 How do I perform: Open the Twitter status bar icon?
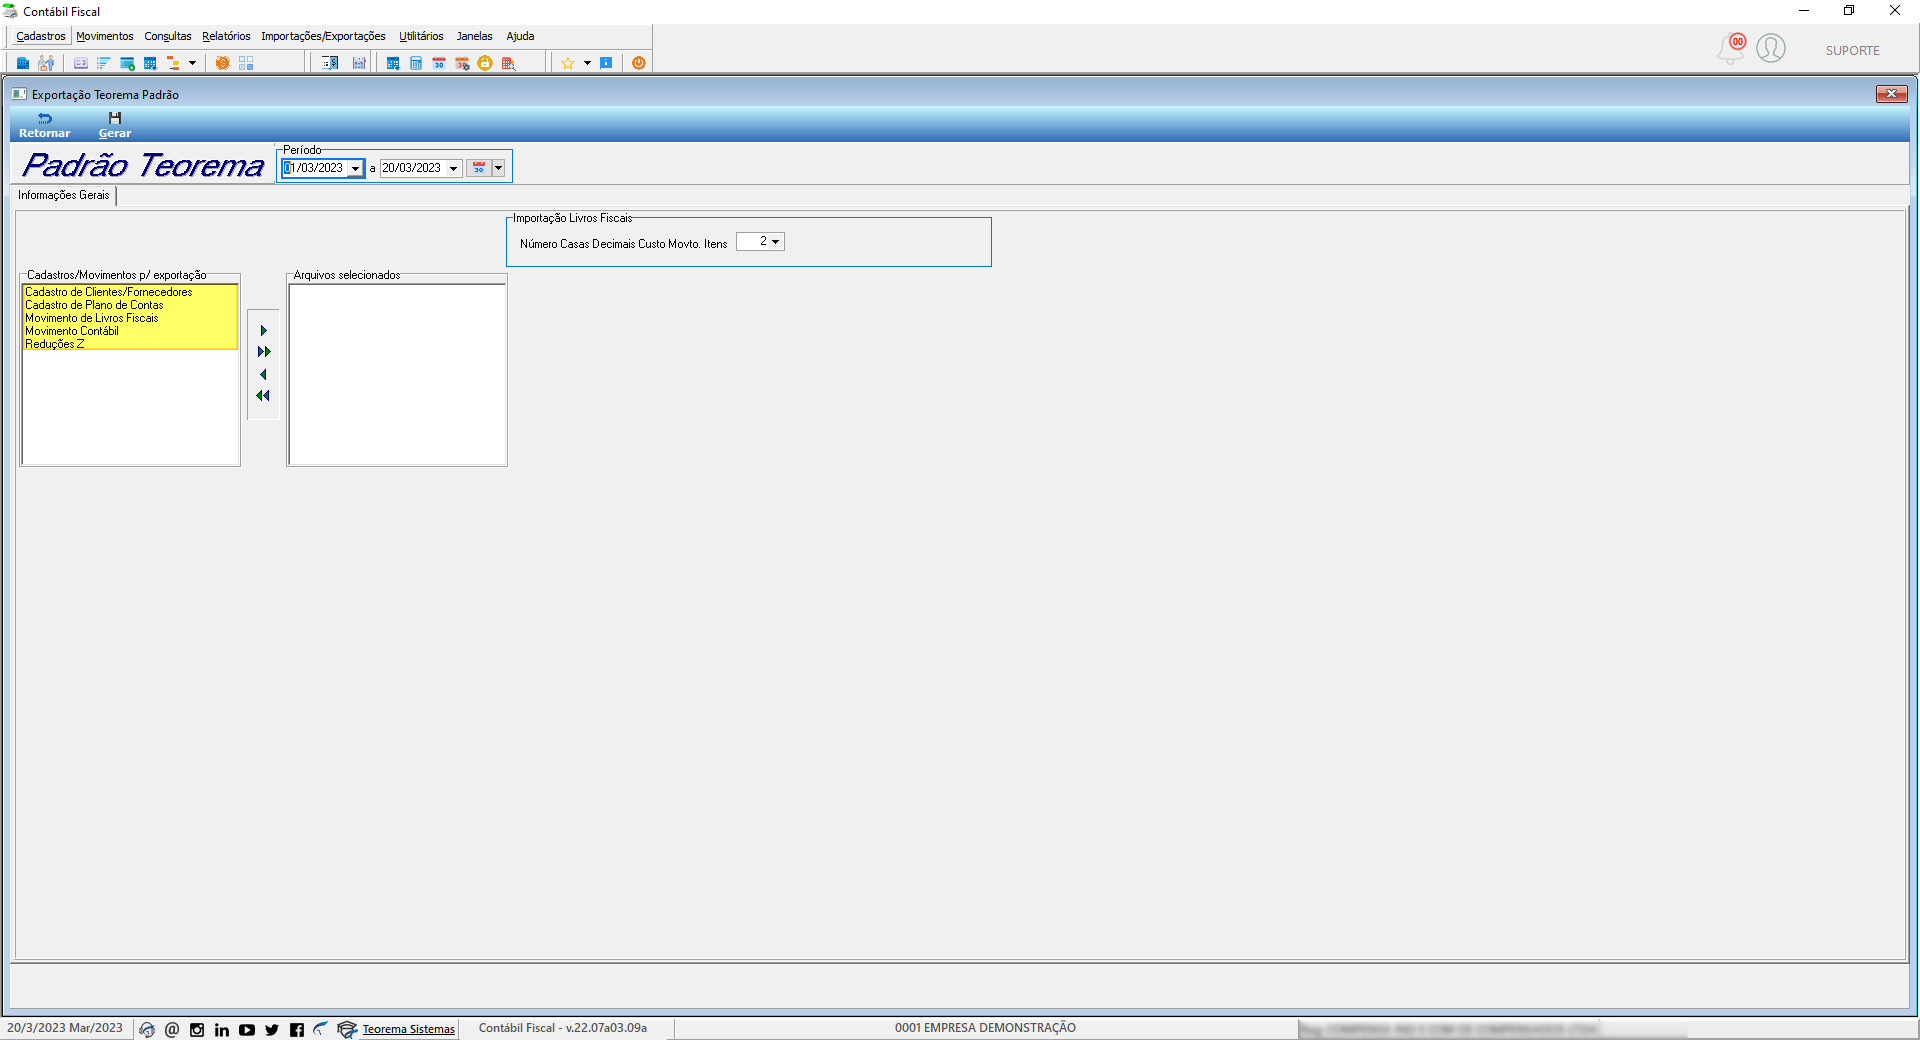pos(272,1029)
